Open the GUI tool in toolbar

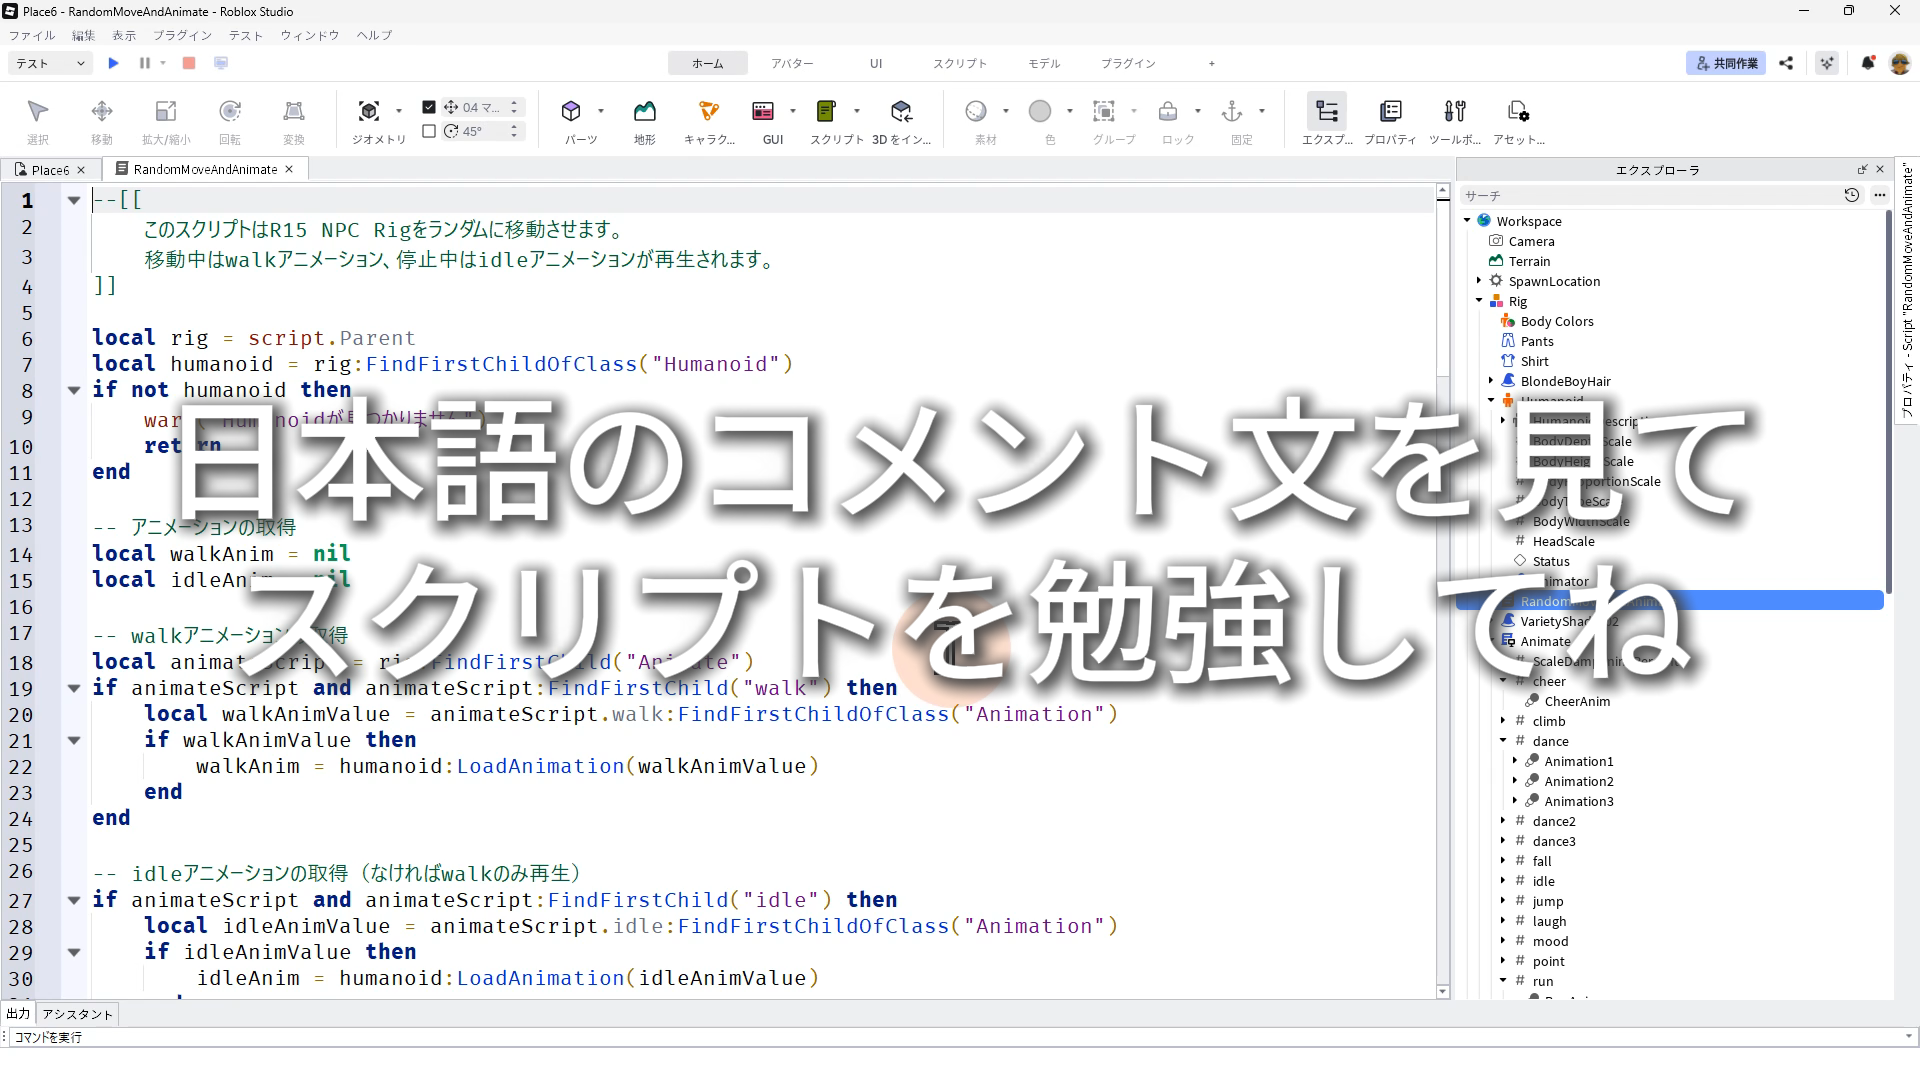click(x=763, y=111)
